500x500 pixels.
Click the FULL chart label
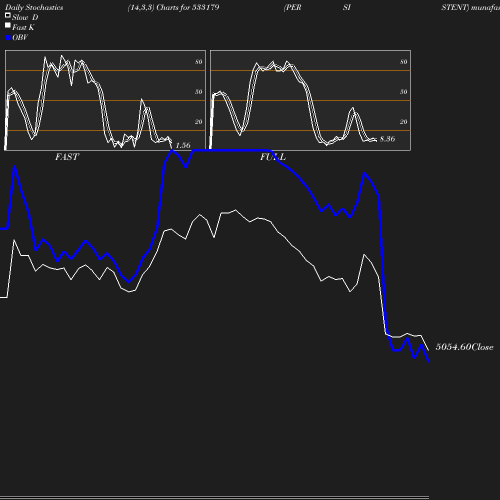[x=273, y=157]
